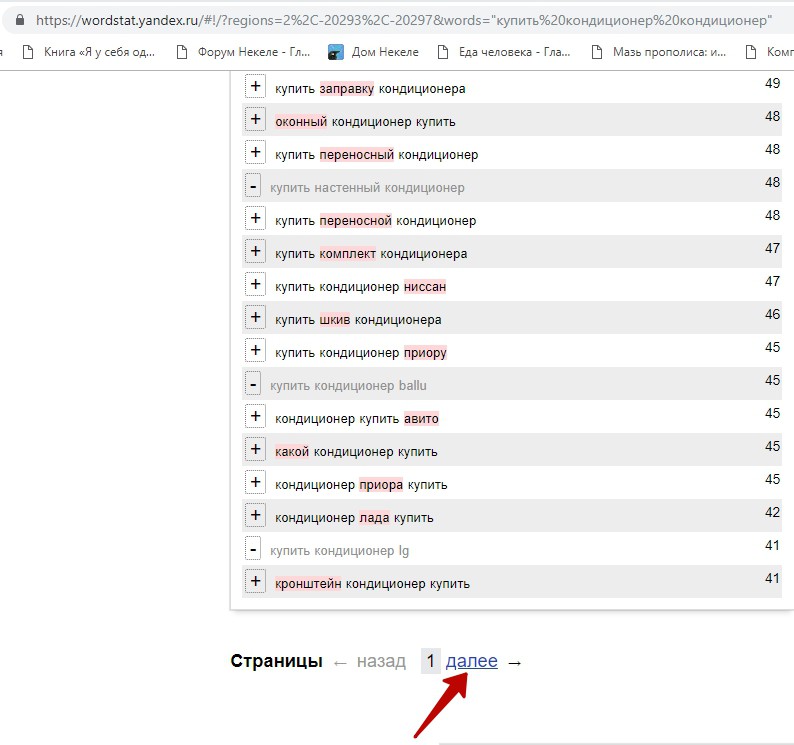The height and width of the screenshot is (745, 794).
Task: Open query 'кондиционер приора купить'
Action: [361, 485]
